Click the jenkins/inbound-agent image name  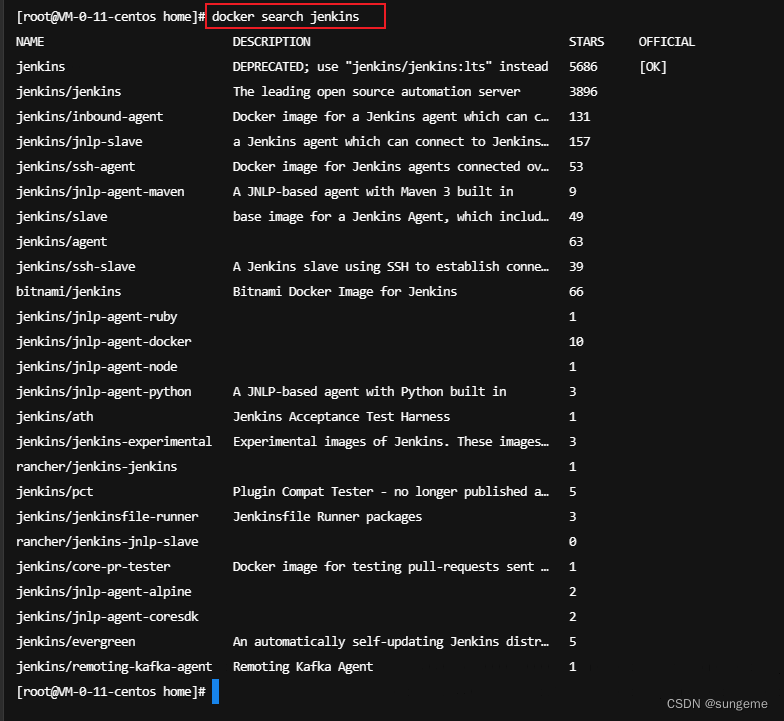coord(90,117)
